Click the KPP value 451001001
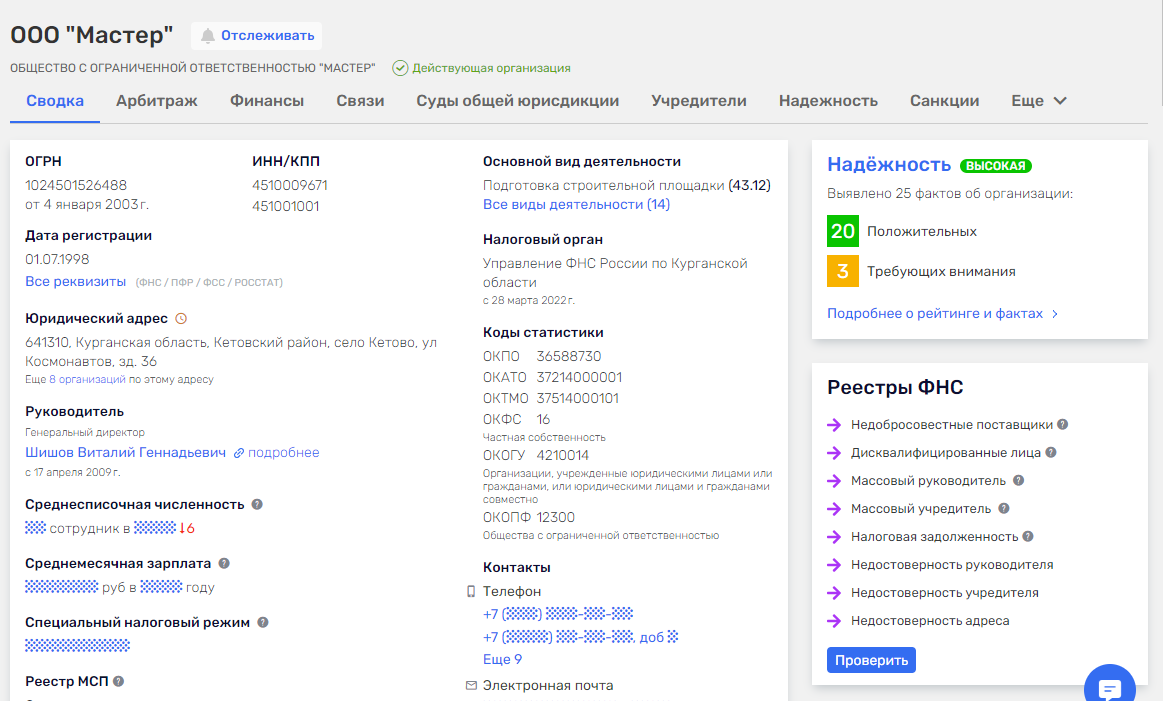 286,206
